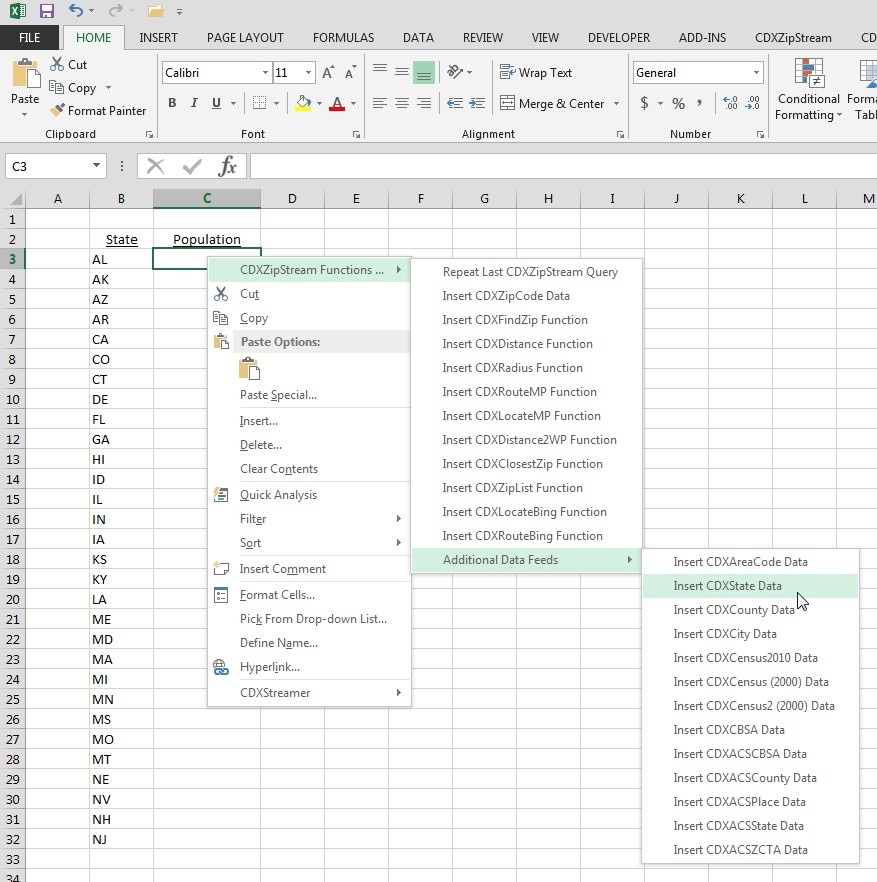
Task: Click the Open folder icon in quick access toolbar
Action: click(155, 11)
